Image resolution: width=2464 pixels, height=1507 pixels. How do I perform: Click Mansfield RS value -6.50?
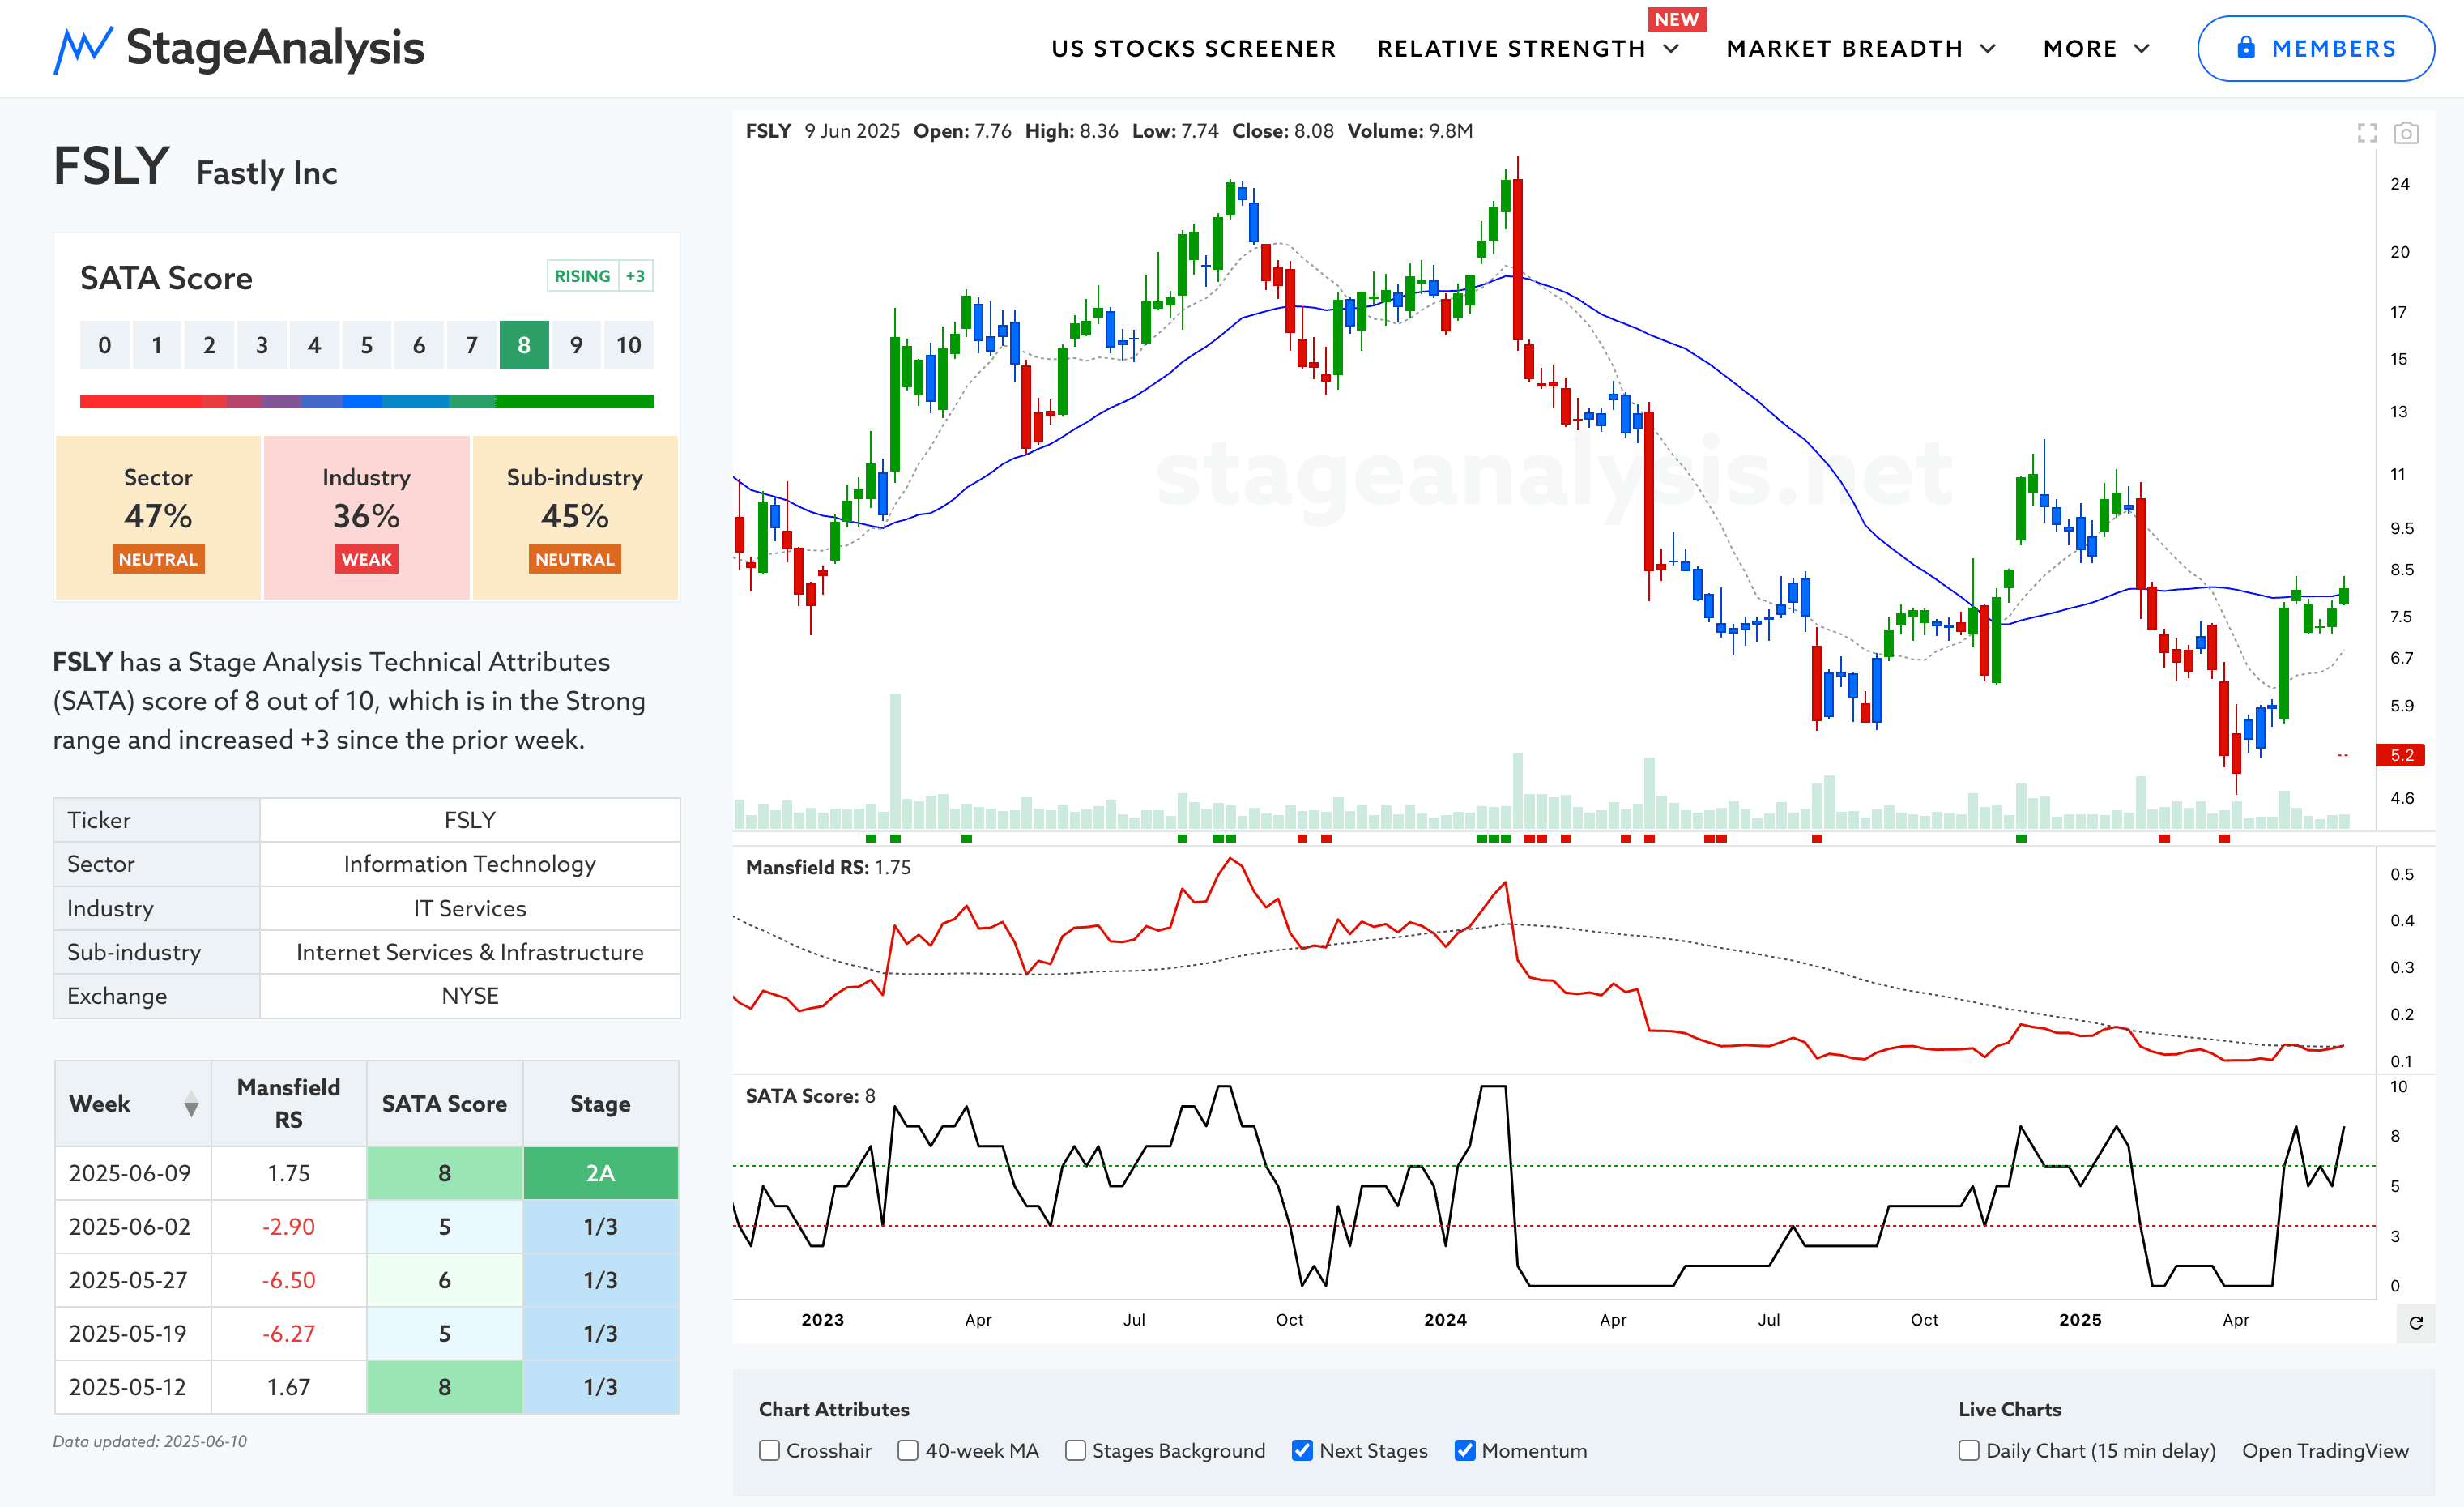(288, 1280)
